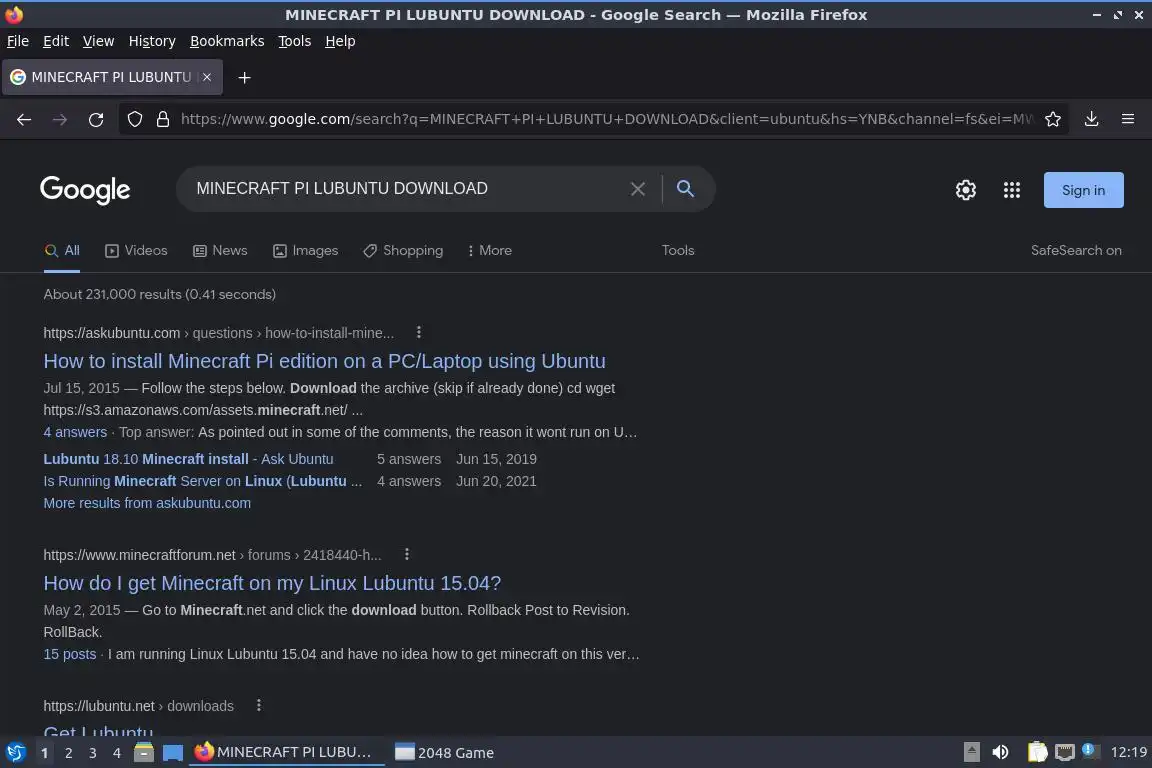Open the Tools menu in menu bar
Screen dimensions: 1152x768
(295, 41)
